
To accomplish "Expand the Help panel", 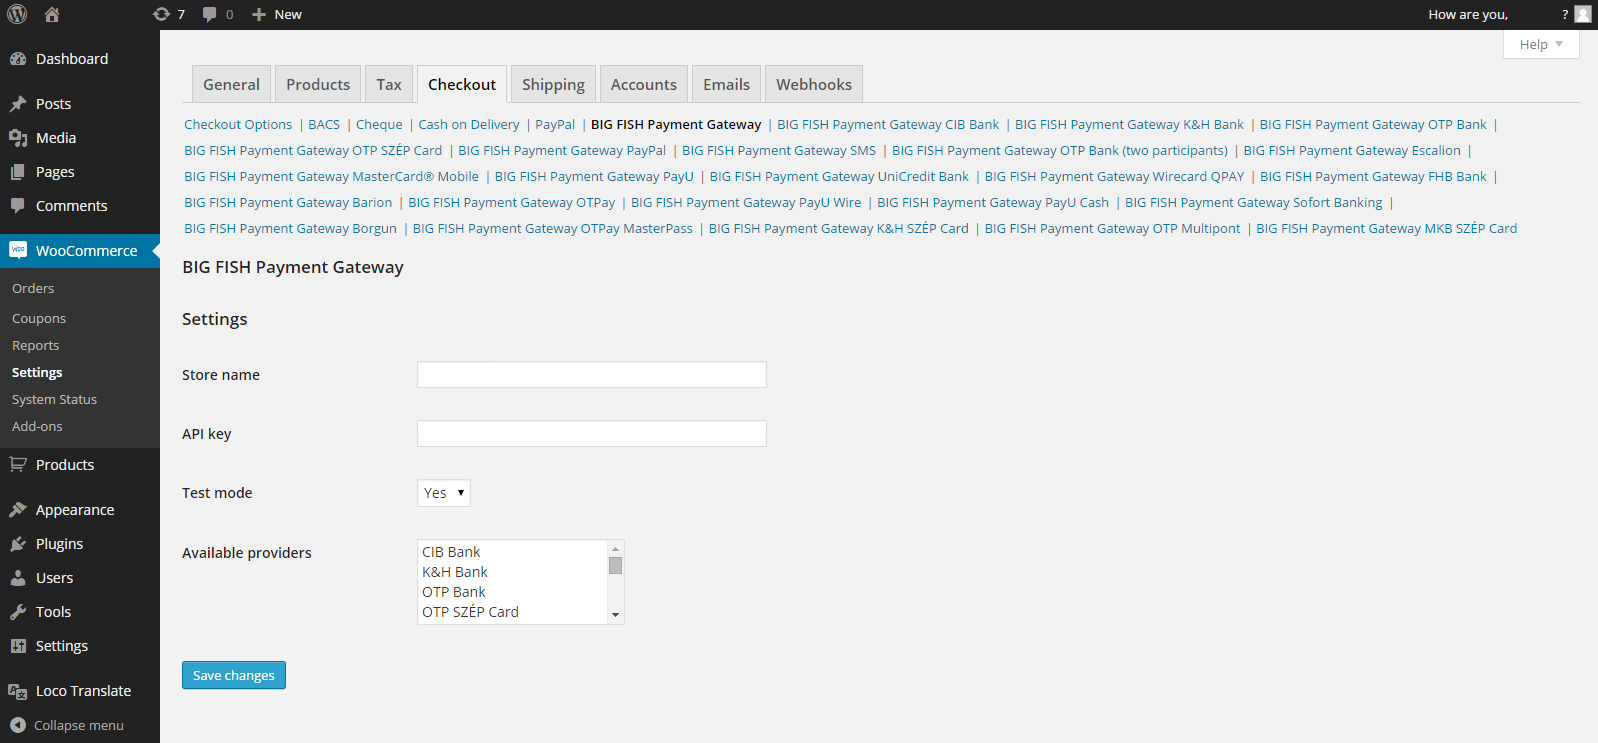I will click(x=1540, y=44).
